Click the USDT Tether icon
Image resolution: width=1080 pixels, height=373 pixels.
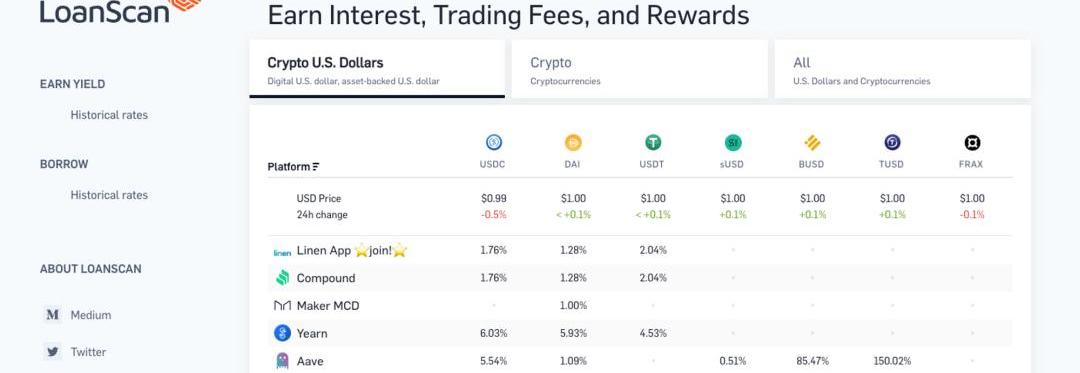point(653,142)
